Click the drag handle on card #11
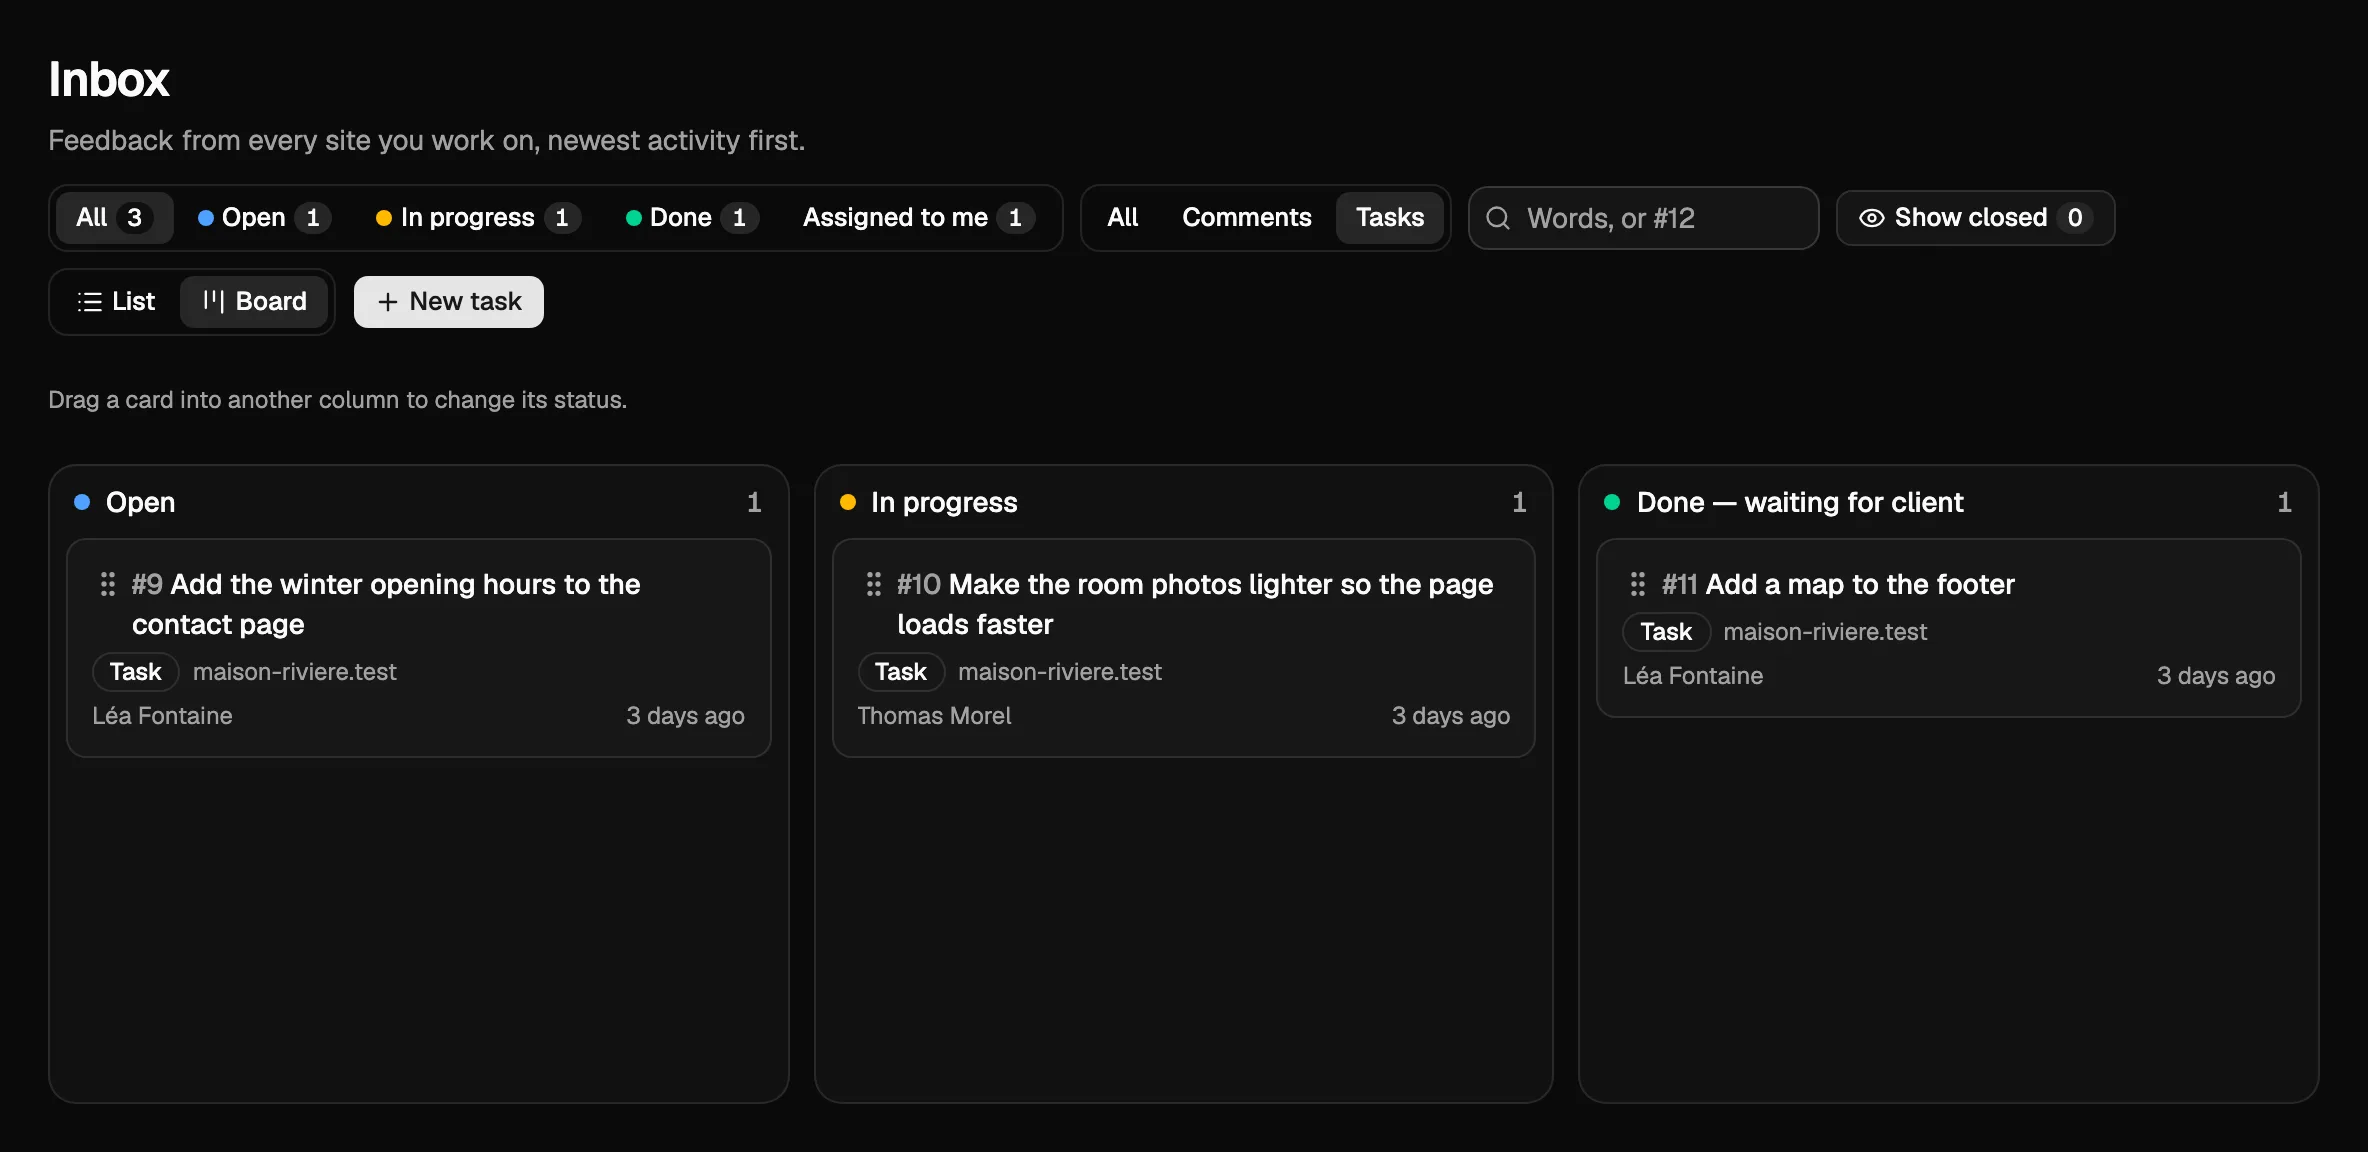The image size is (2368, 1152). click(x=1638, y=584)
